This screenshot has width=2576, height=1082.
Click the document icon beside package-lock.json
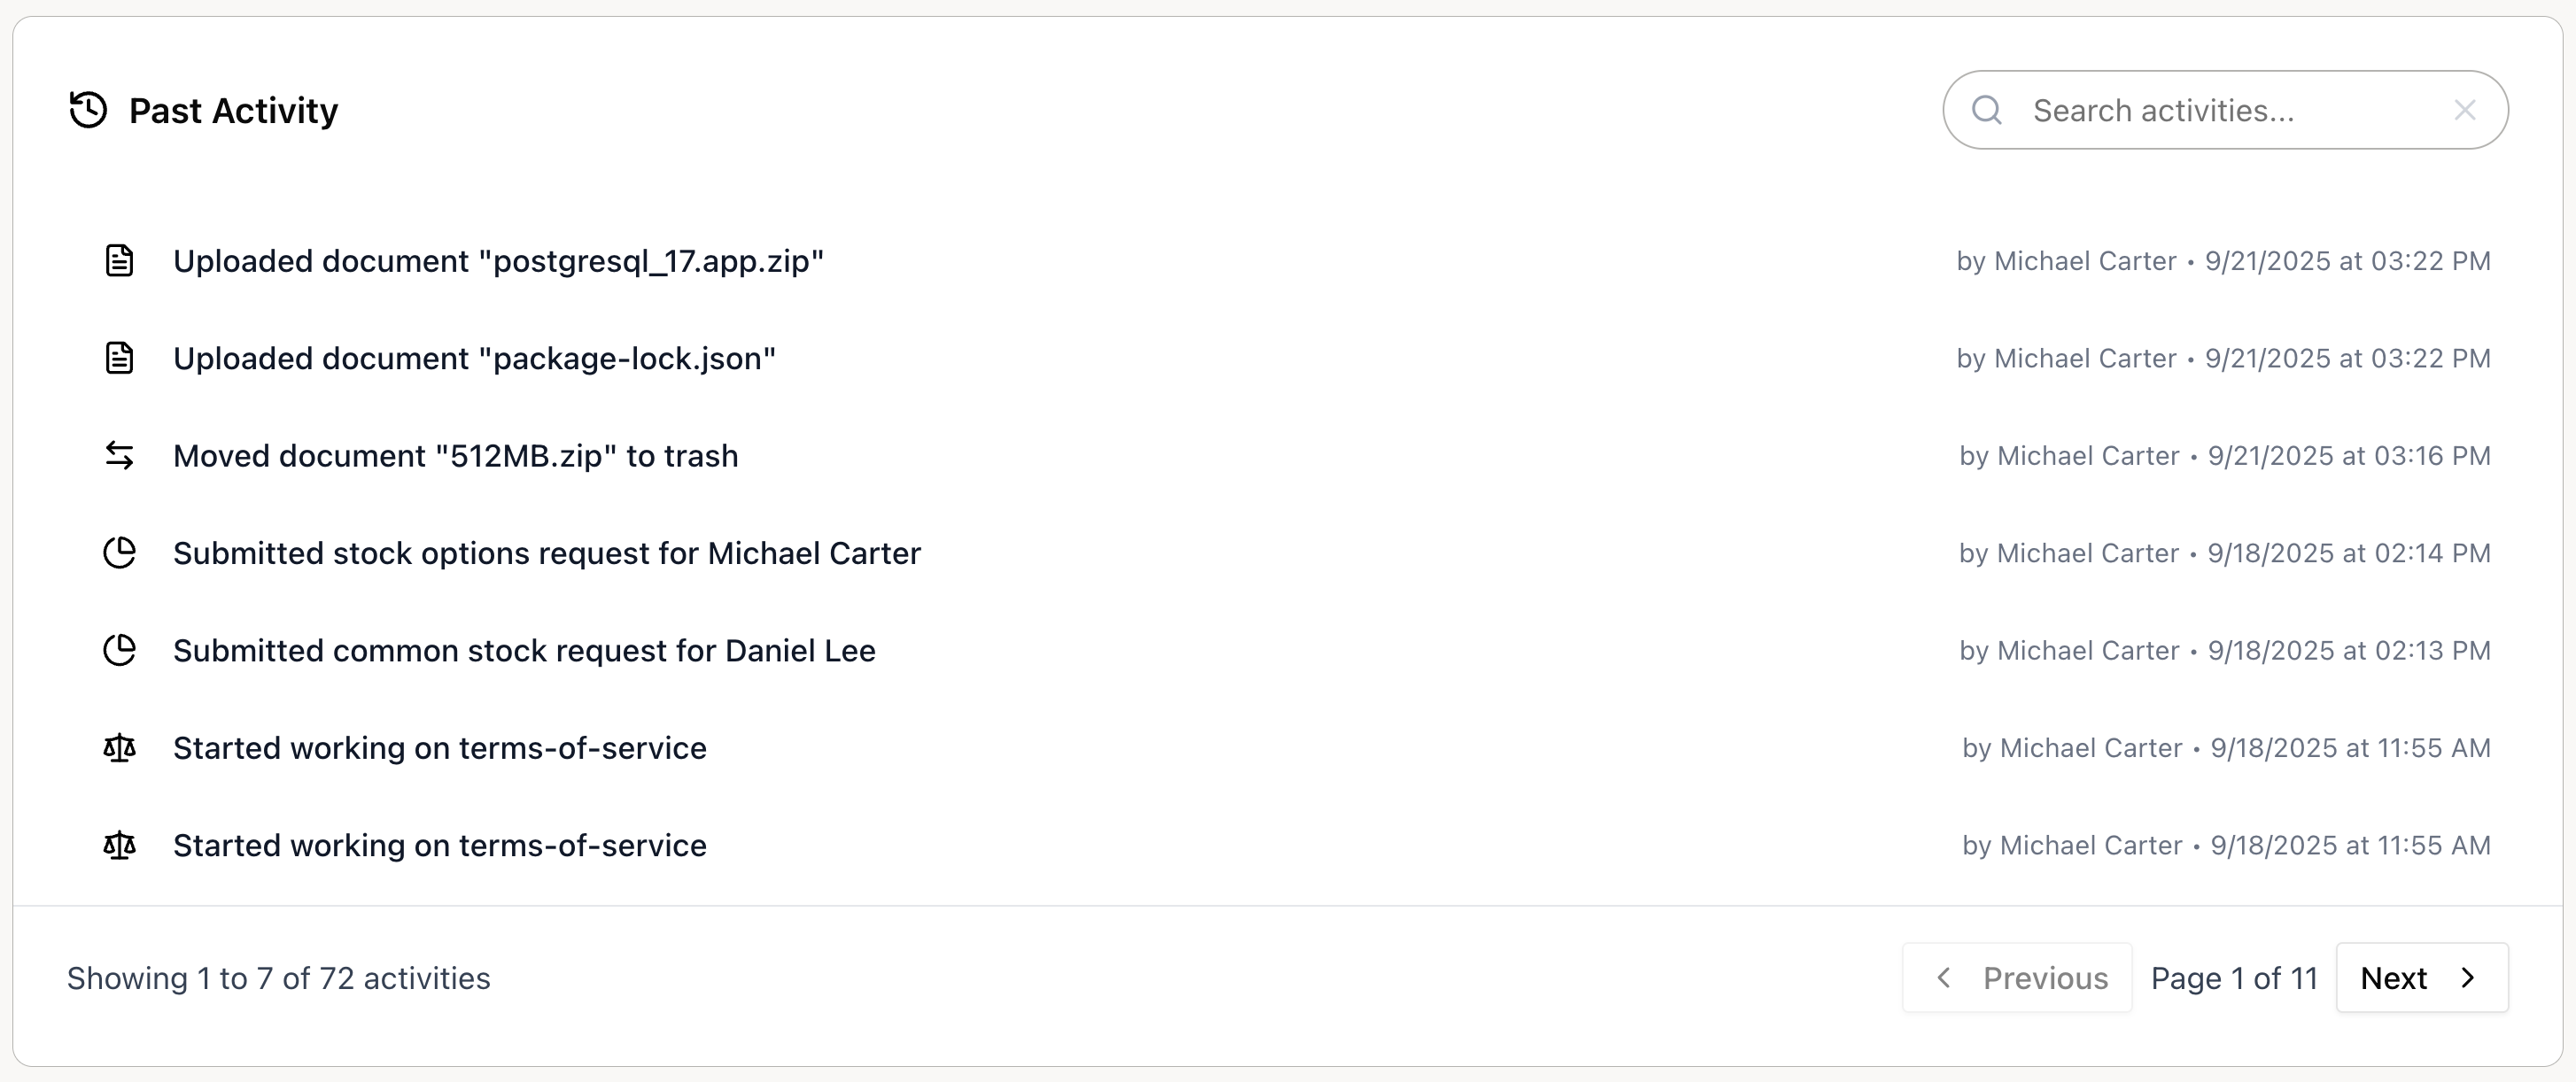pos(120,357)
